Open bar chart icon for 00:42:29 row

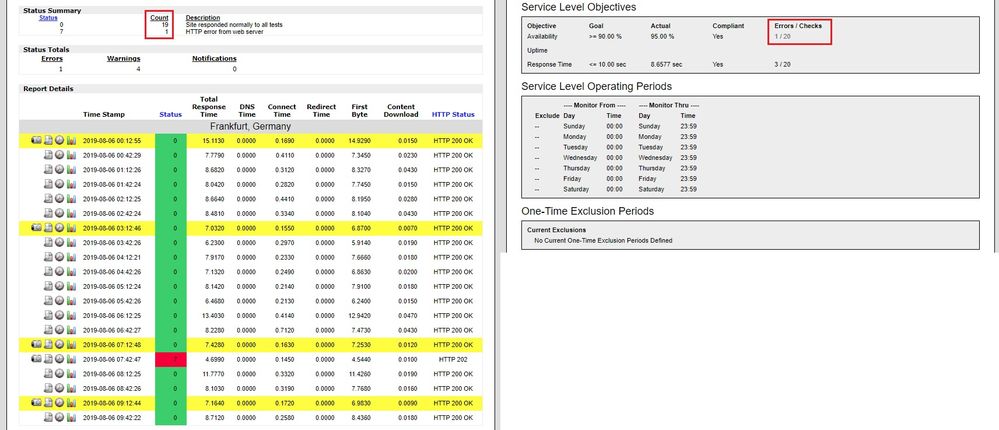click(x=72, y=155)
